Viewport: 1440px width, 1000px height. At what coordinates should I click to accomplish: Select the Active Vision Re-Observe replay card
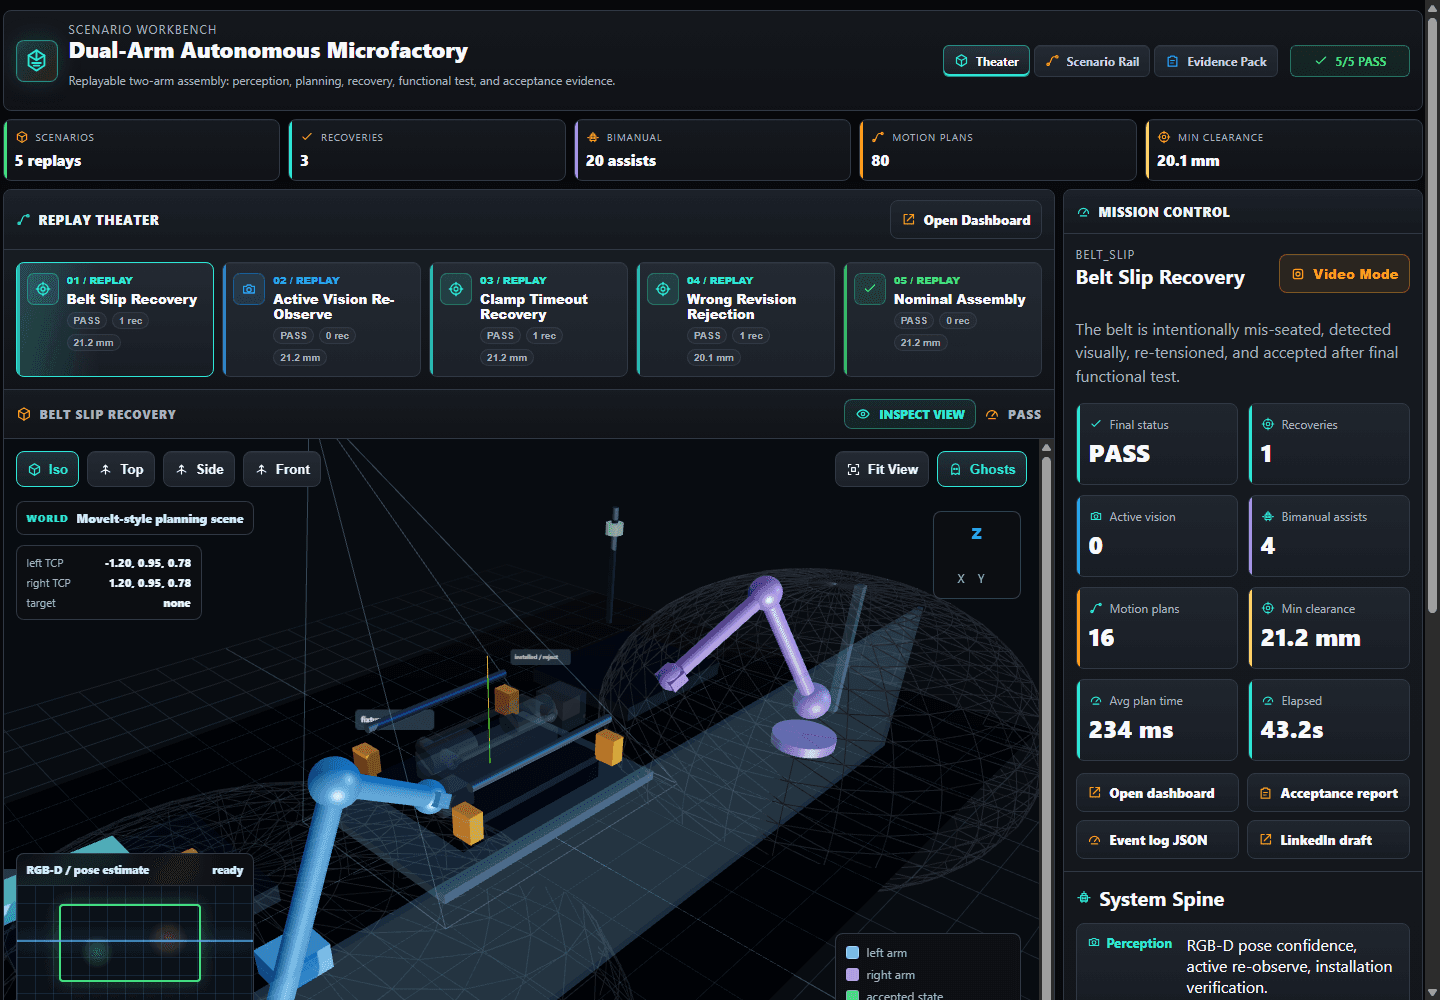322,319
